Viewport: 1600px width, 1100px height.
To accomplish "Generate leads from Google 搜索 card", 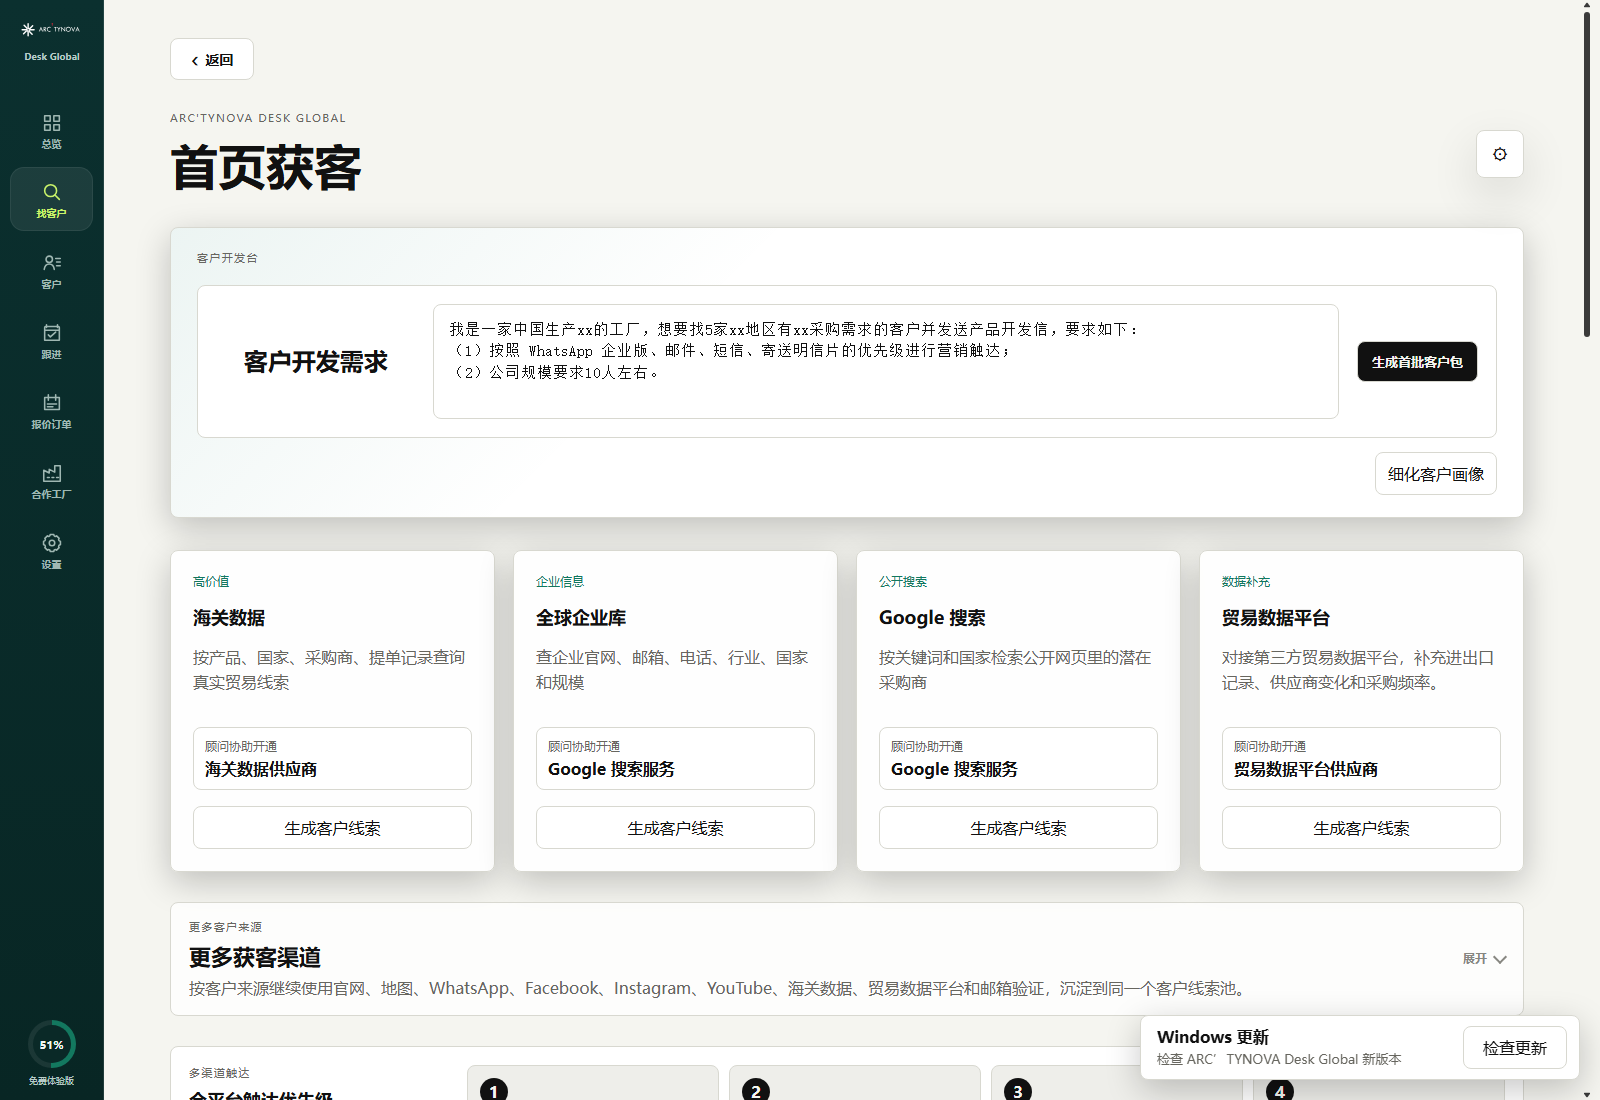I will (1018, 828).
